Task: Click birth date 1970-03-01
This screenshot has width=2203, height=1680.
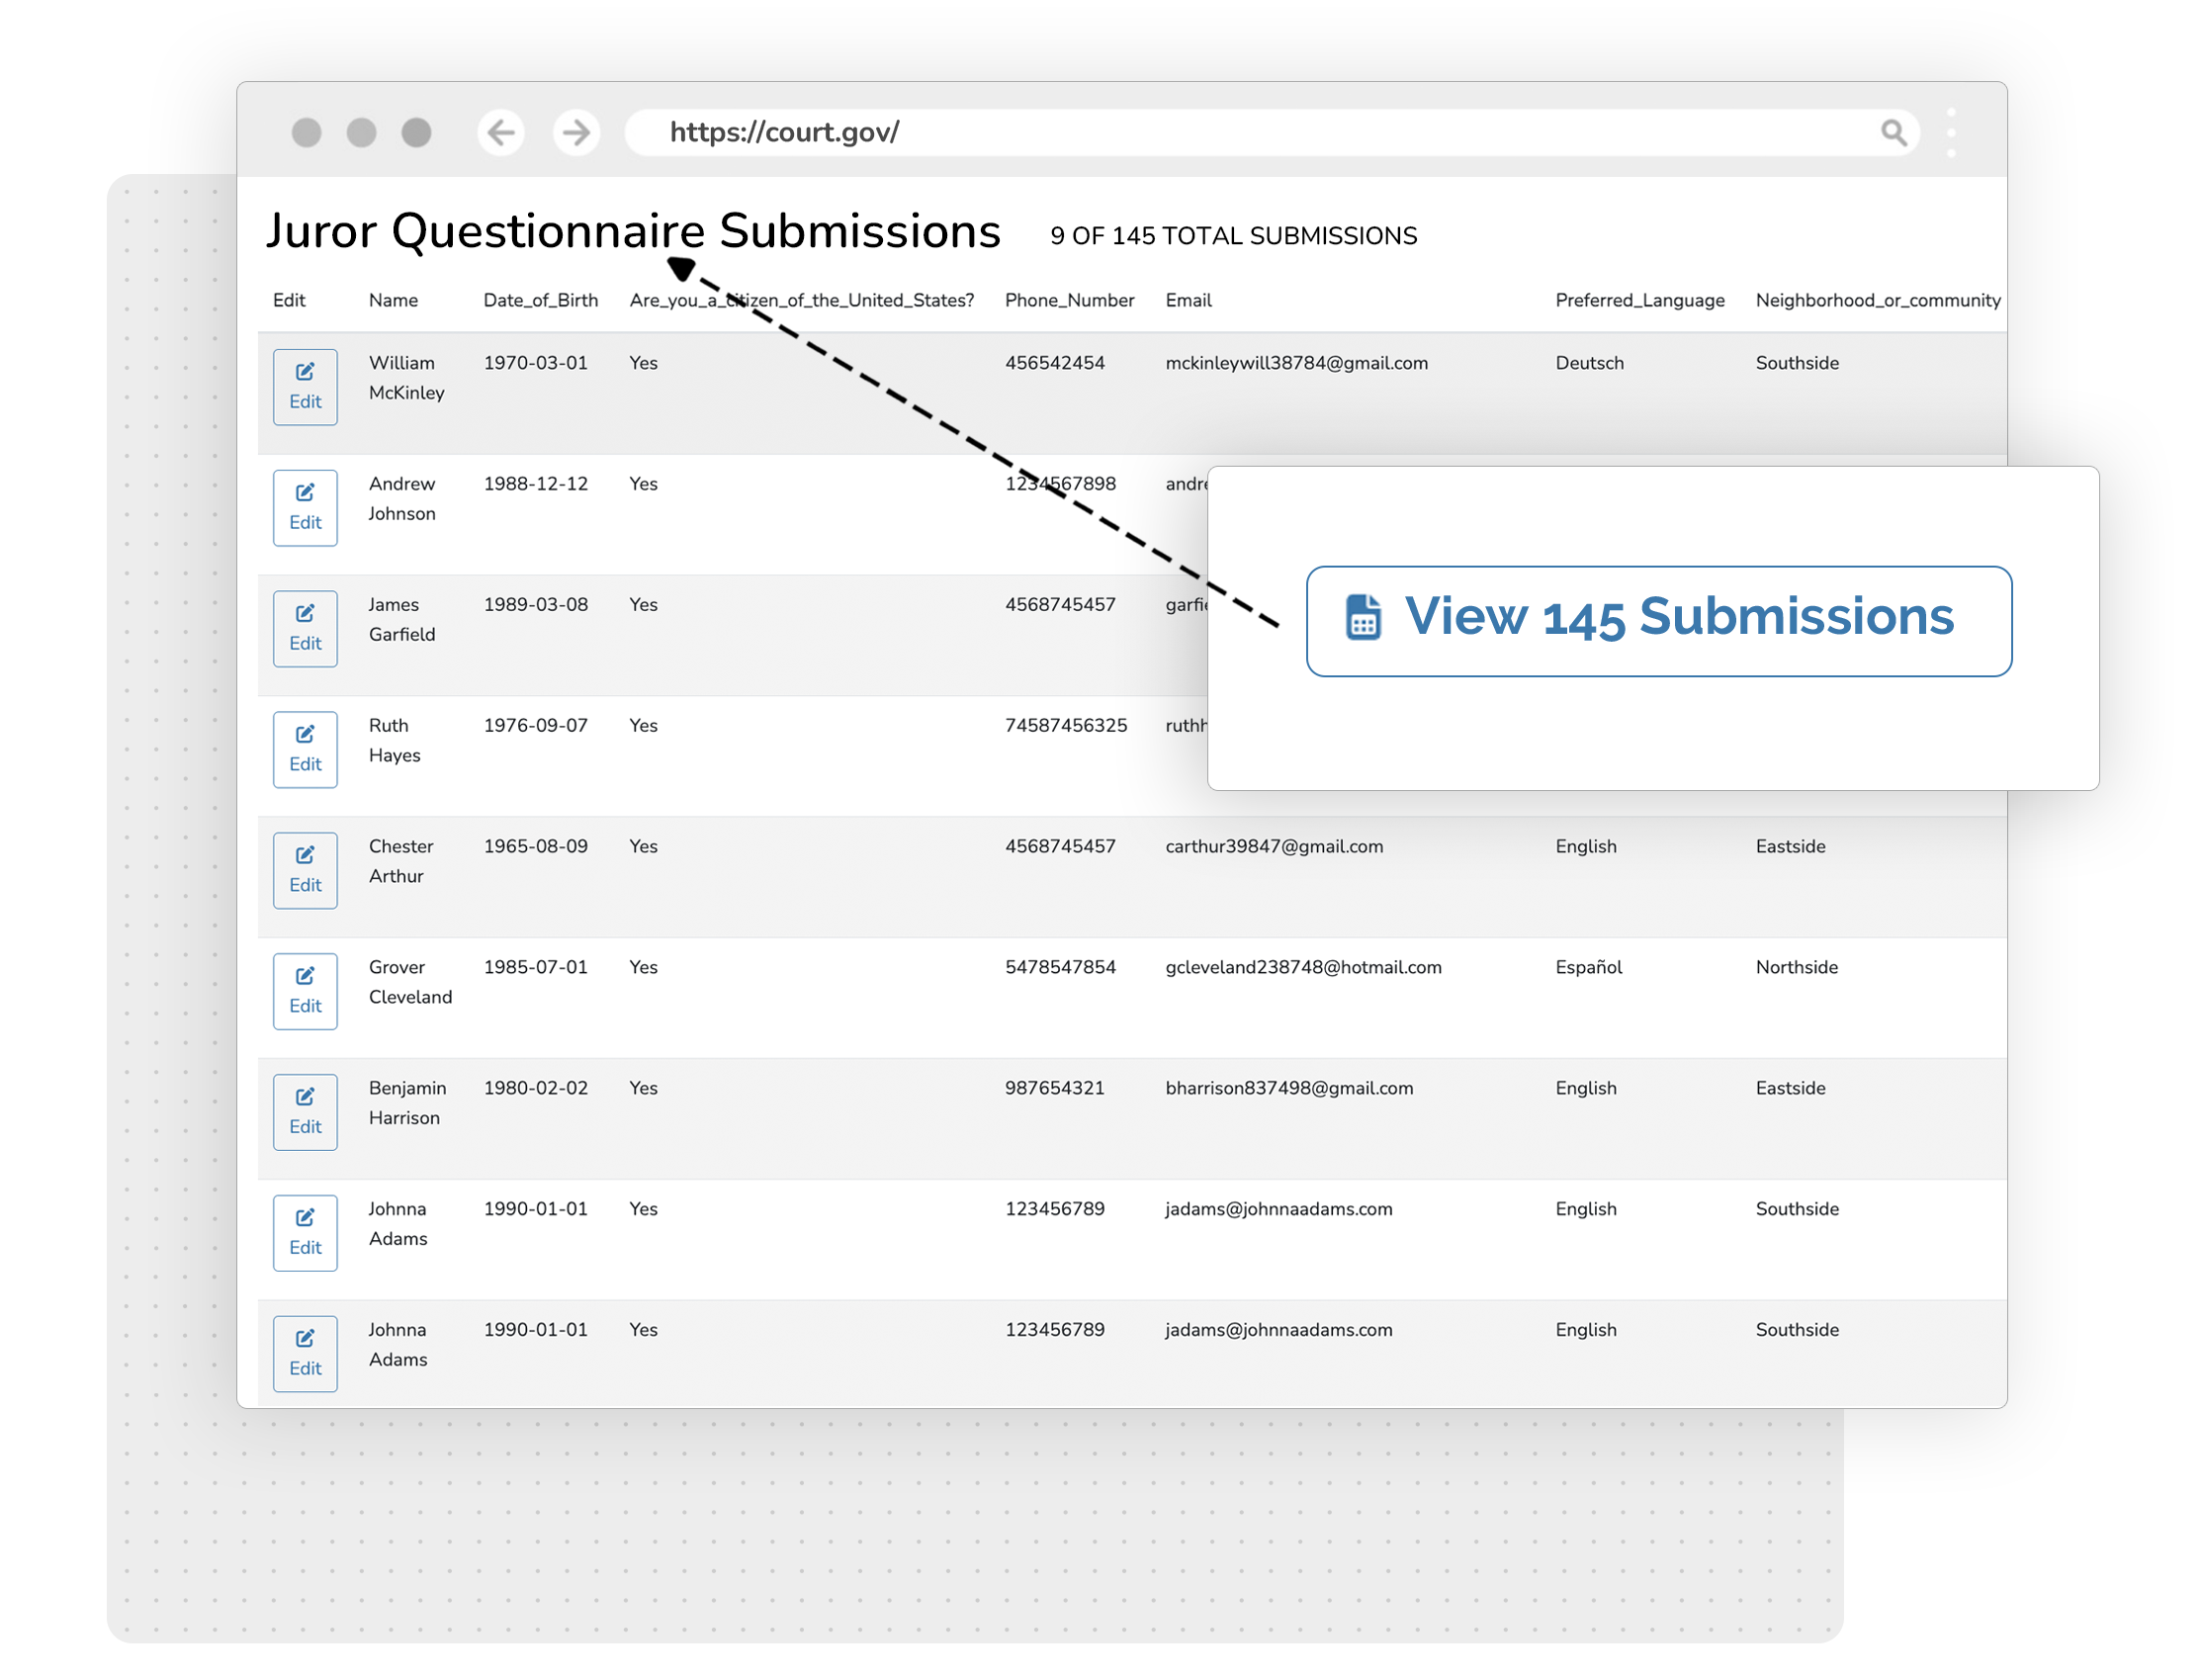Action: [536, 363]
